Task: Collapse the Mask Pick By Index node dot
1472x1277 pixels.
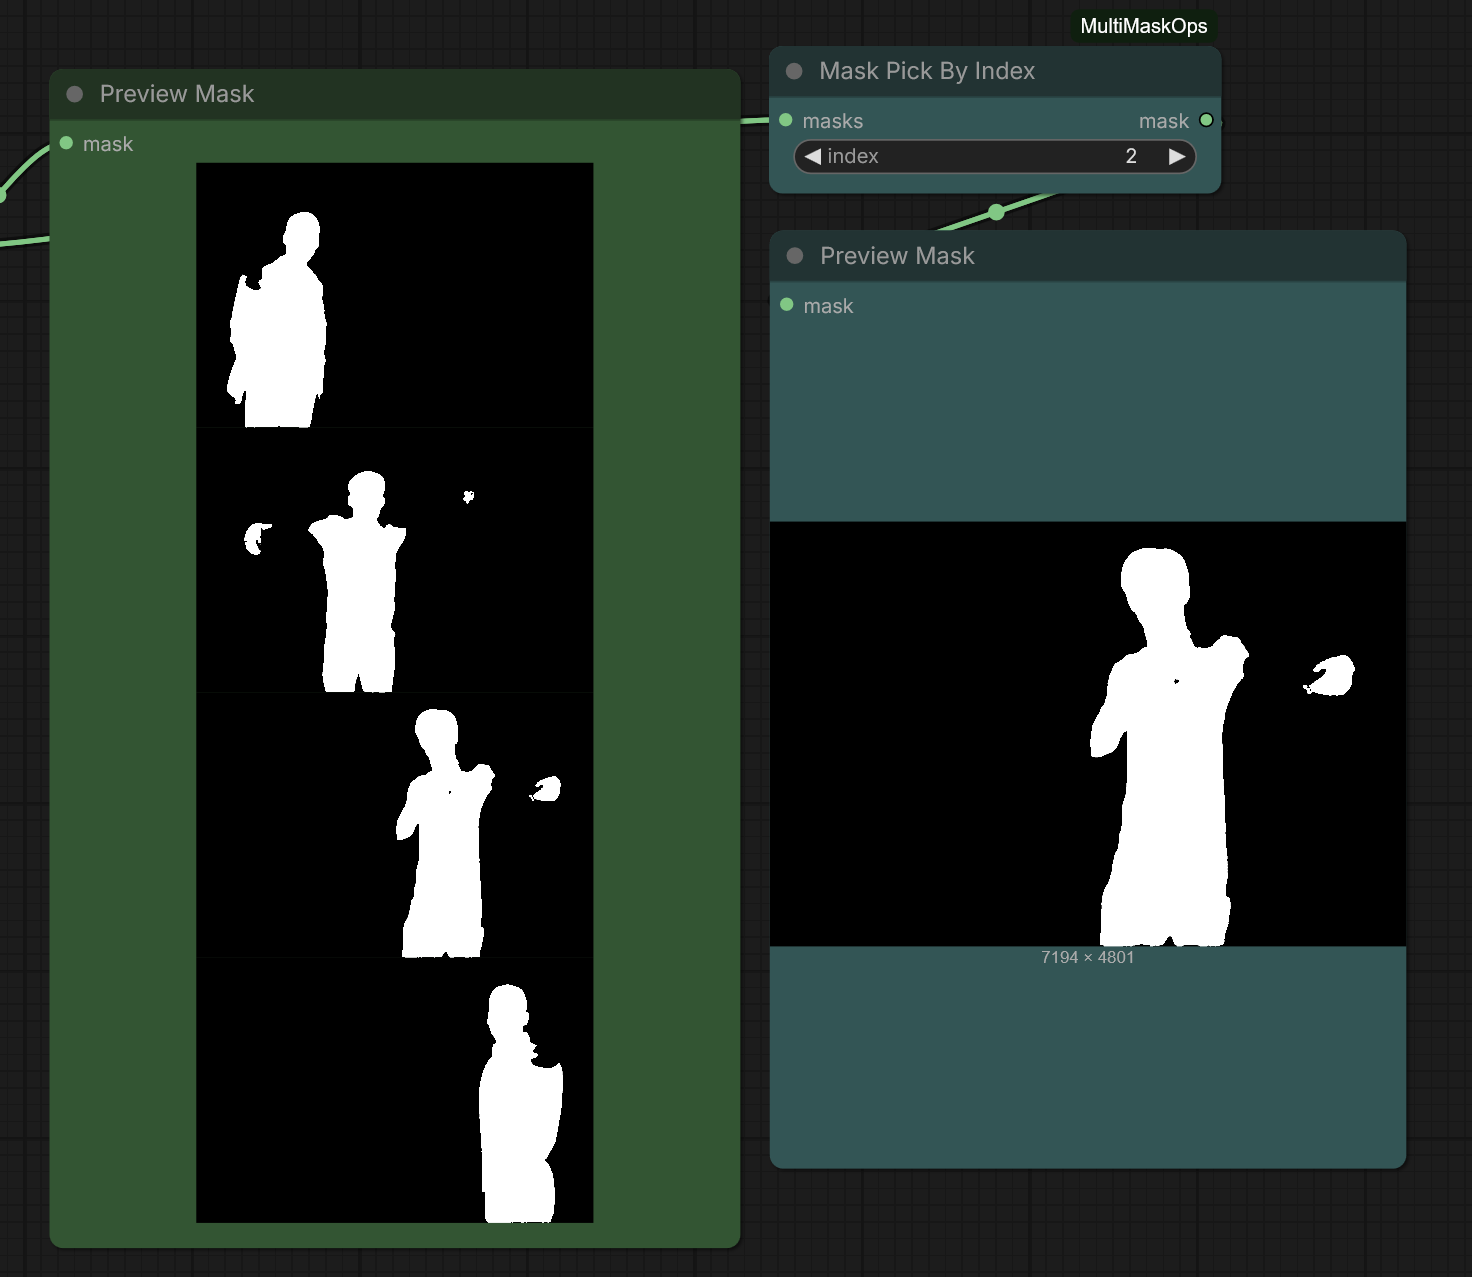Action: (x=795, y=71)
